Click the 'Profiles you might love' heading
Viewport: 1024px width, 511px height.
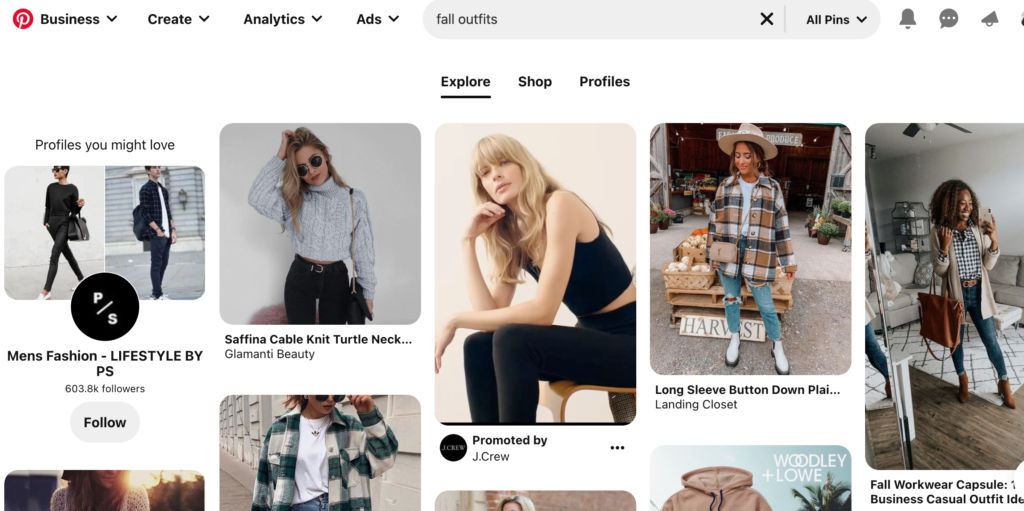pyautogui.click(x=104, y=145)
